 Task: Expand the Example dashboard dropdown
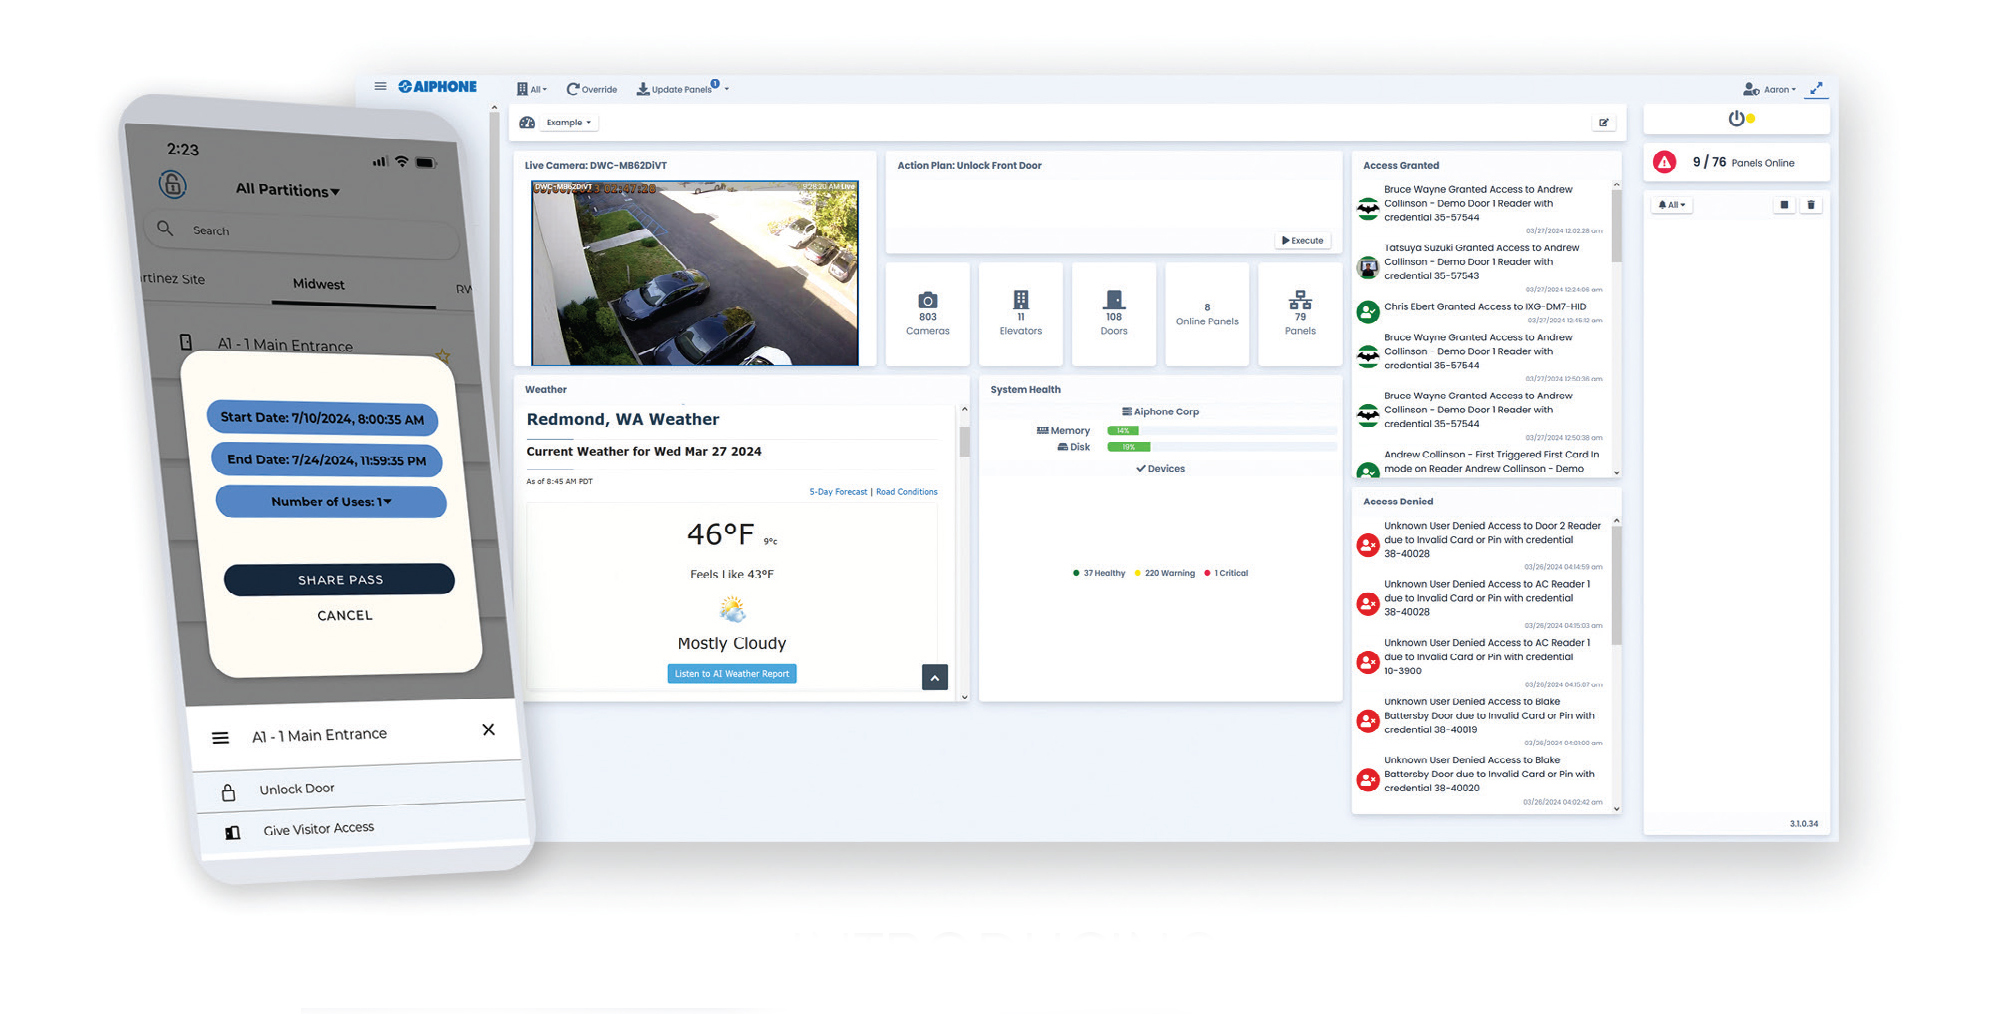click(x=569, y=123)
